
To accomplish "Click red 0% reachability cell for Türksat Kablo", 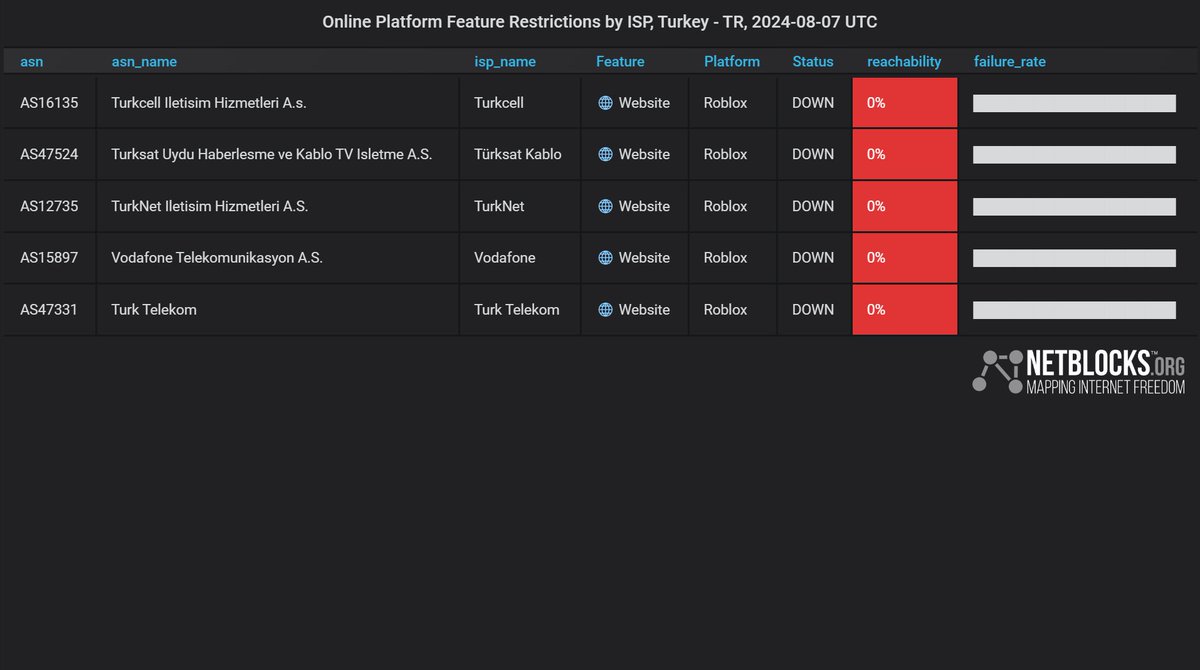I will click(x=905, y=154).
